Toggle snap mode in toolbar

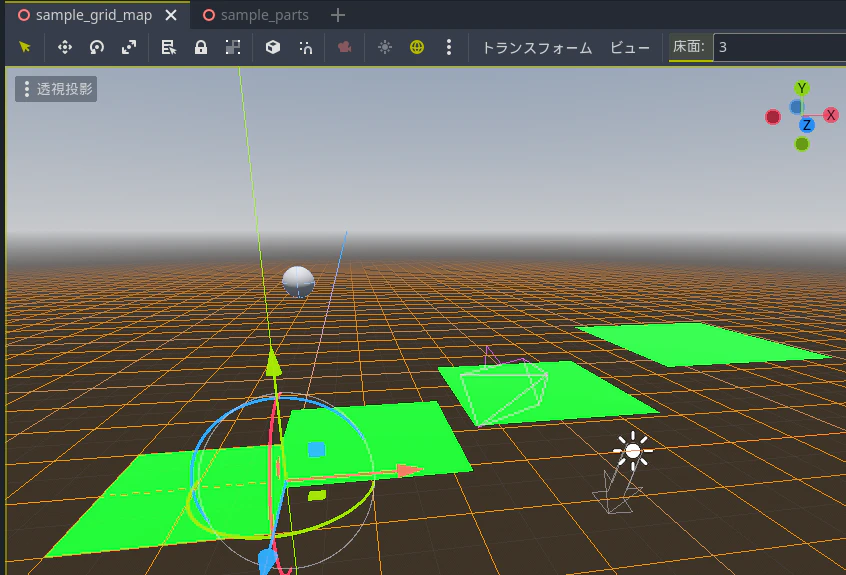coord(305,47)
